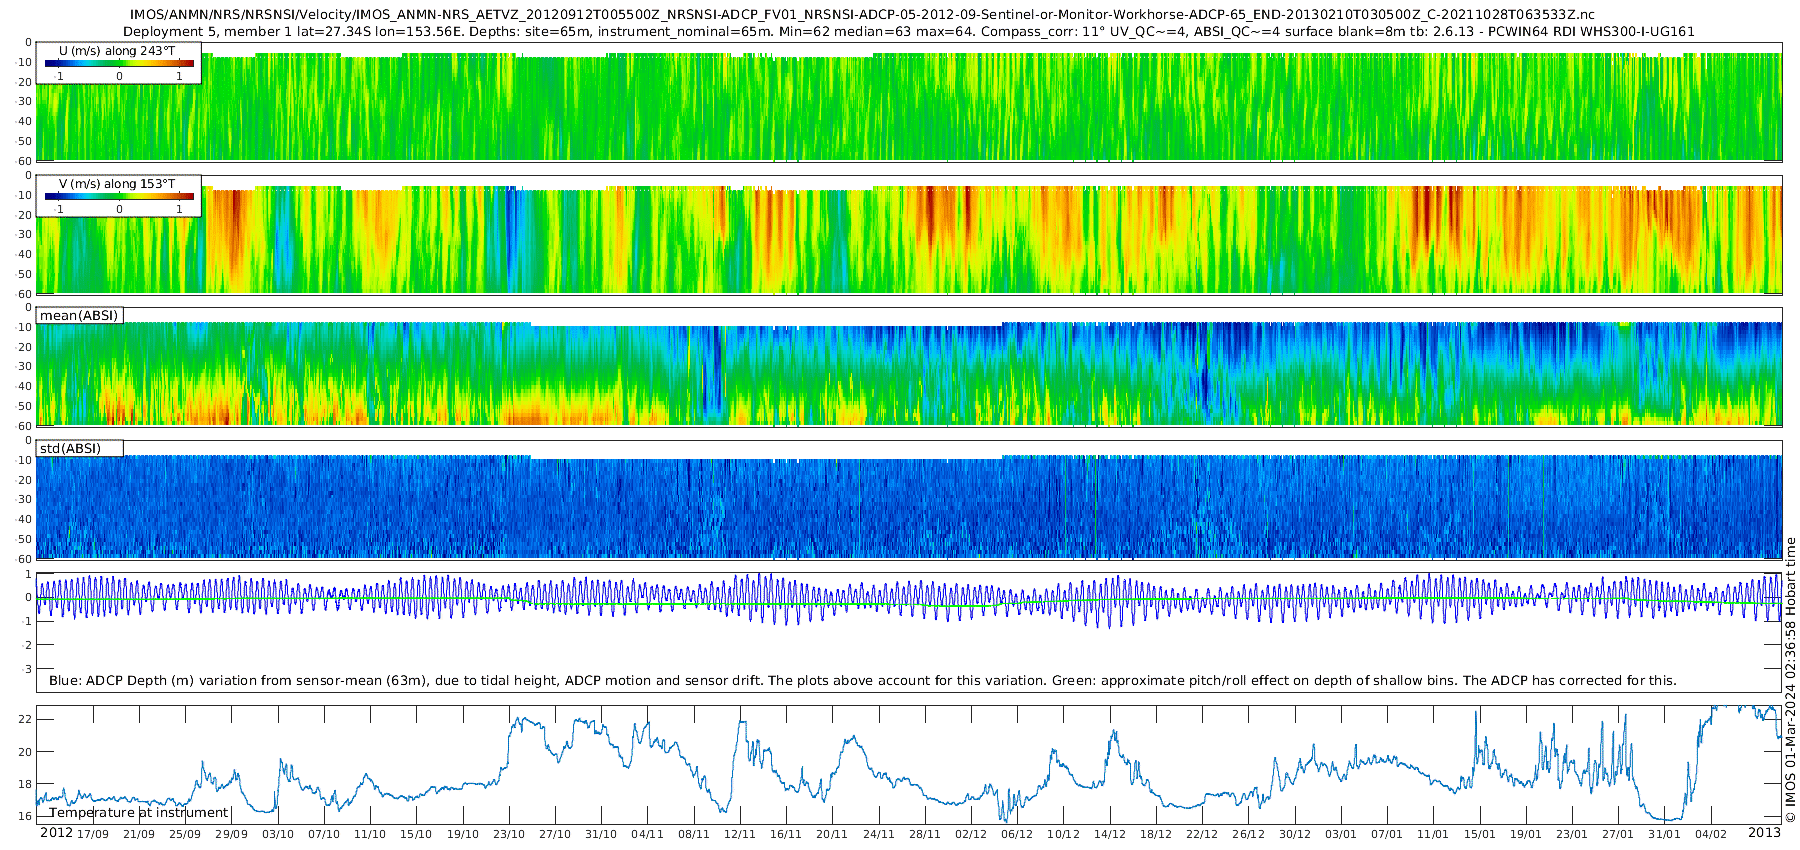Click the 15/01 date tick mark
Image resolution: width=1800 pixels, height=850 pixels.
point(1480,834)
